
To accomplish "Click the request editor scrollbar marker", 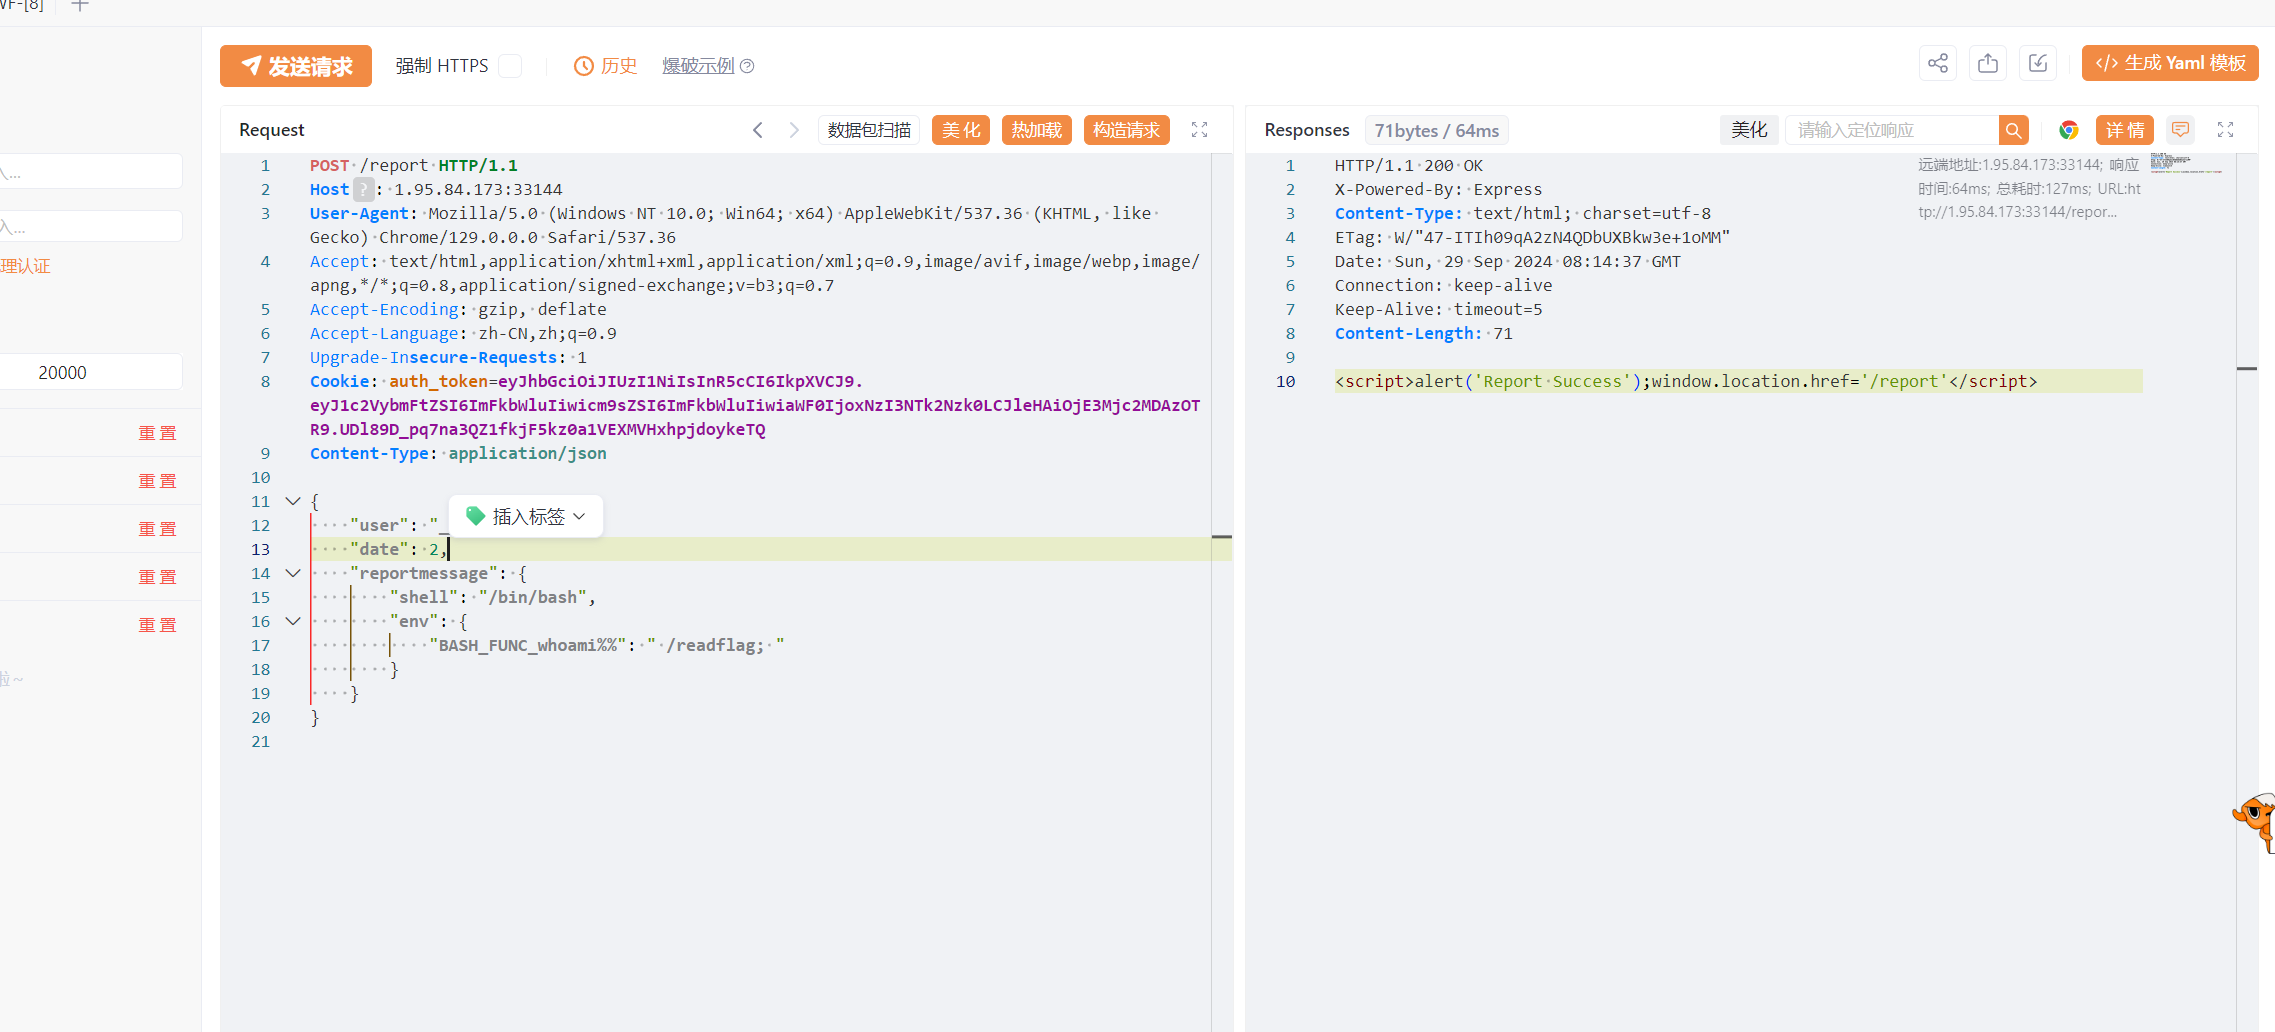I will 1222,537.
